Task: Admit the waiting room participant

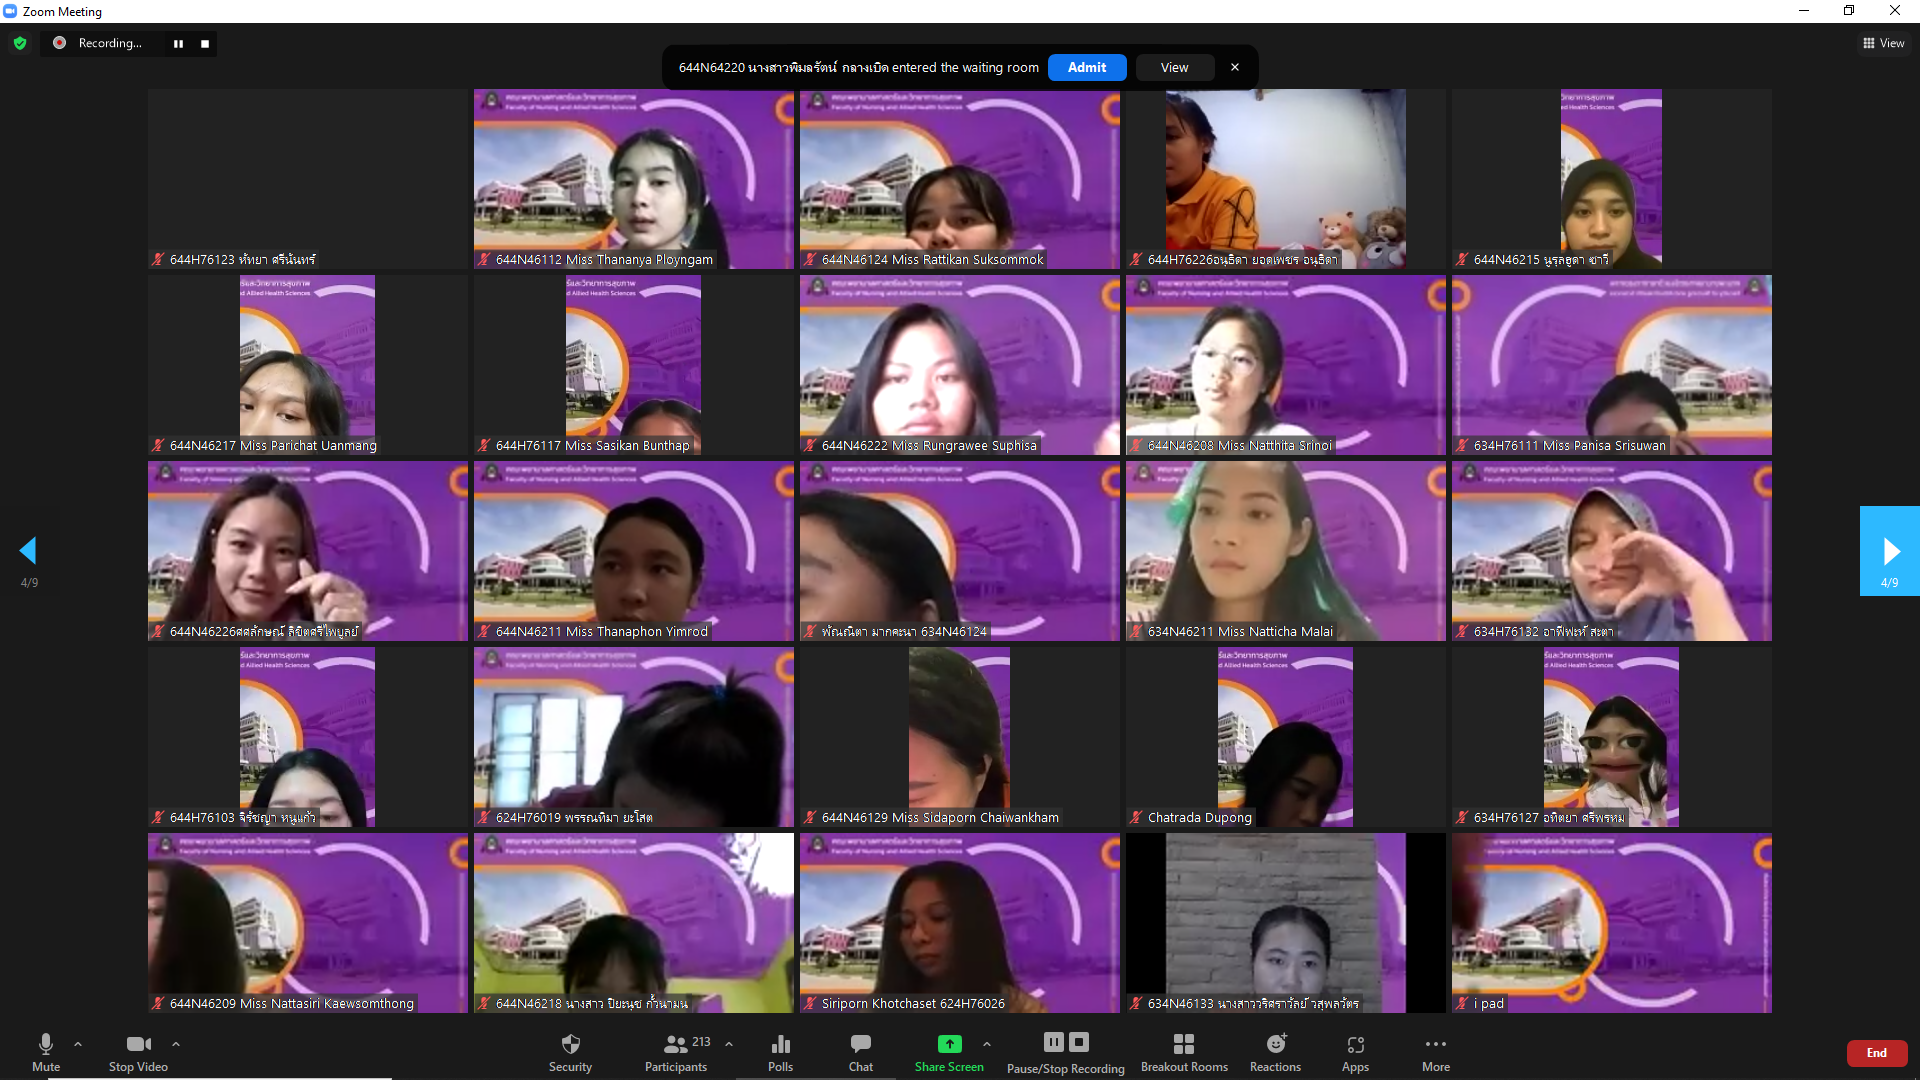Action: tap(1086, 67)
